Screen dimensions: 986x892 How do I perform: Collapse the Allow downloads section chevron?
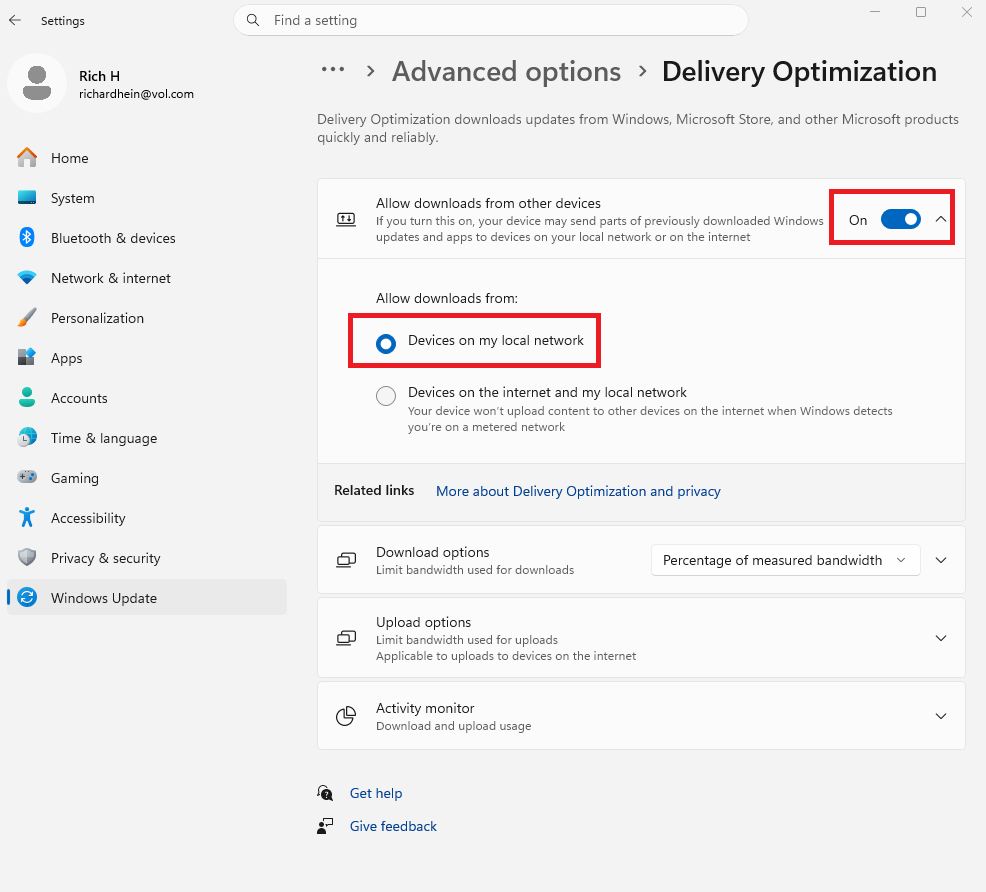[x=941, y=219]
